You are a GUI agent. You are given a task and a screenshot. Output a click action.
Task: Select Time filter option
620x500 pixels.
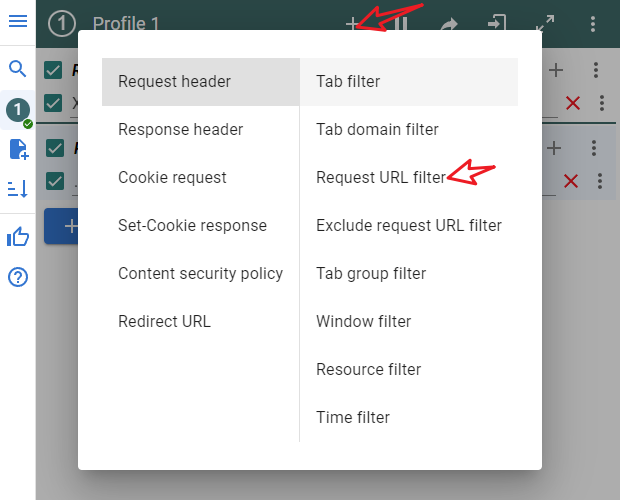353,418
